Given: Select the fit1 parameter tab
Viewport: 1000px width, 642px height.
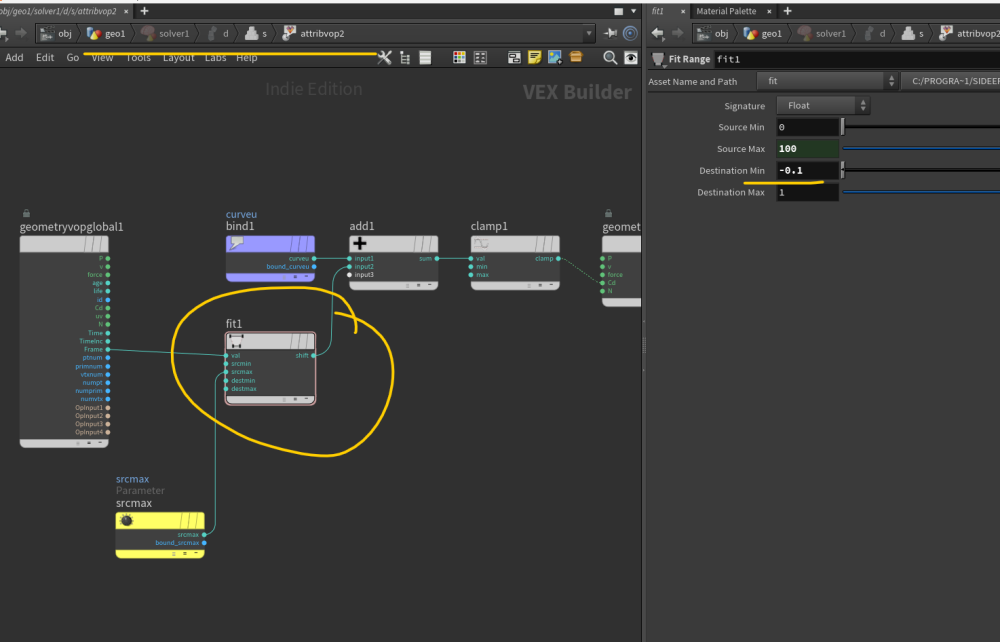Looking at the screenshot, I should (x=658, y=11).
